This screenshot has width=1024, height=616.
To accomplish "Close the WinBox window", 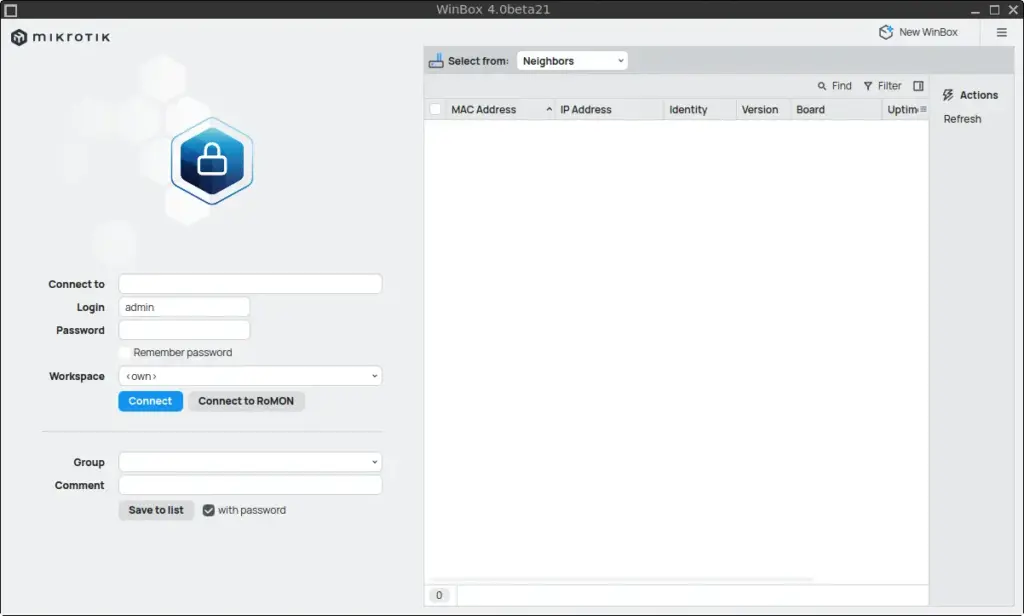I will 1013,10.
